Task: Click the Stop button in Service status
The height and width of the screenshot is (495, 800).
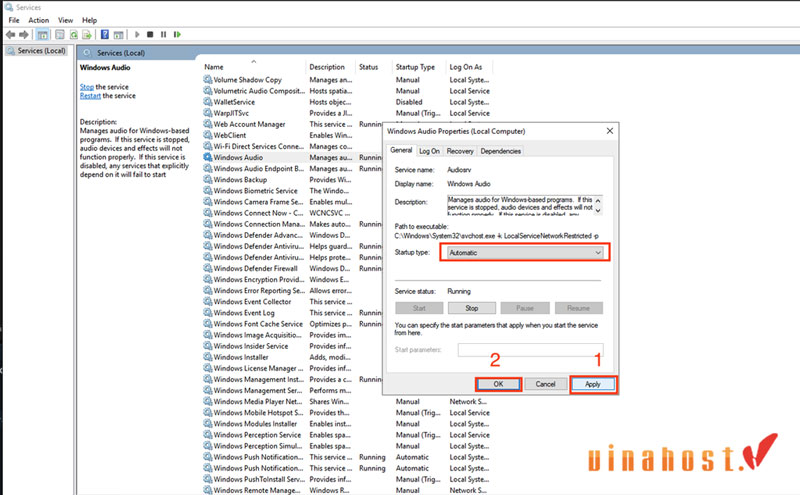Action: pyautogui.click(x=472, y=308)
